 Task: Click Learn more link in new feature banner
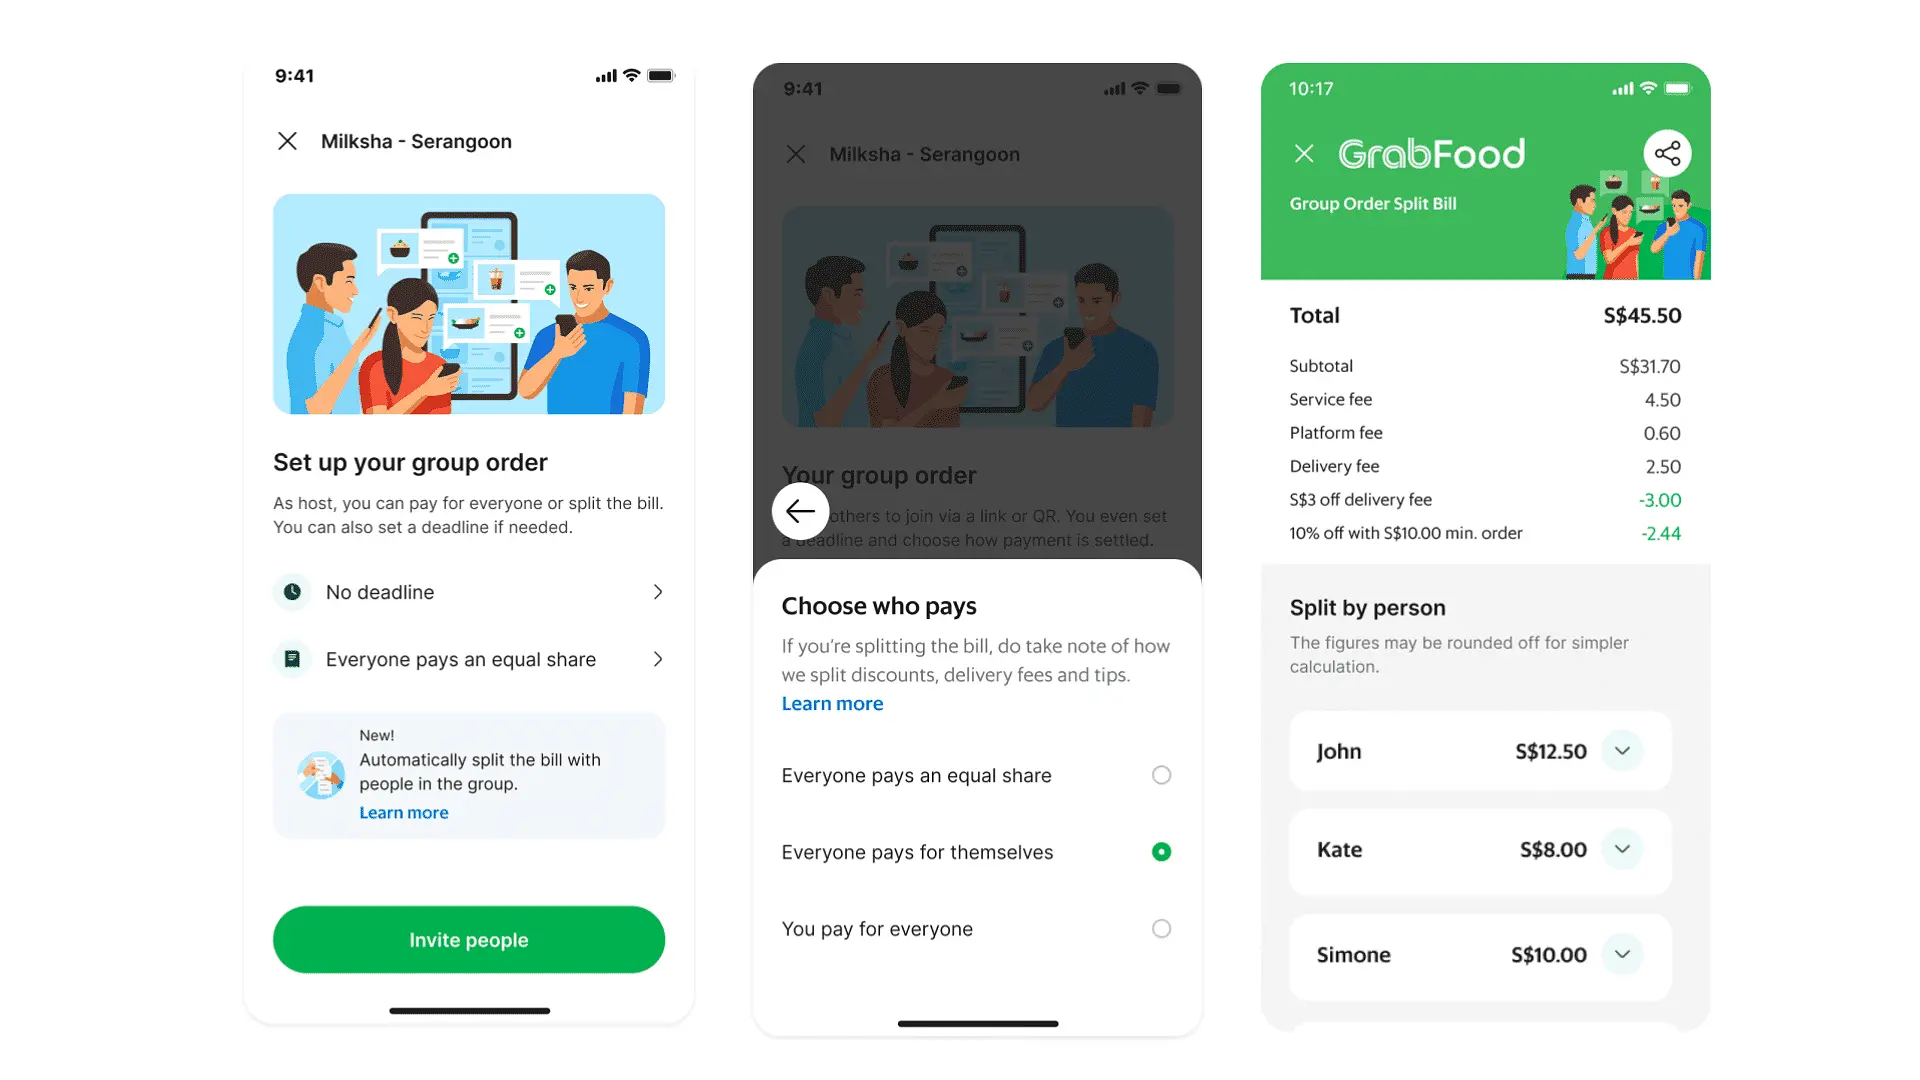coord(402,811)
